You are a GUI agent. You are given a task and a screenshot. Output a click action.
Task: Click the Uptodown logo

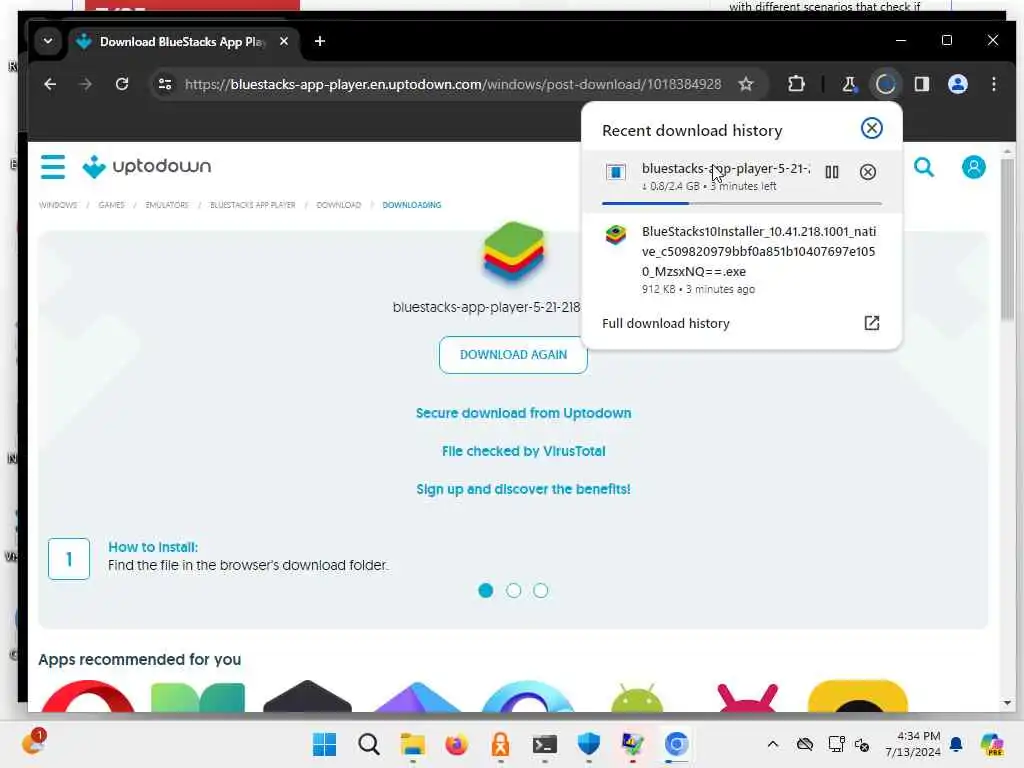pyautogui.click(x=146, y=167)
